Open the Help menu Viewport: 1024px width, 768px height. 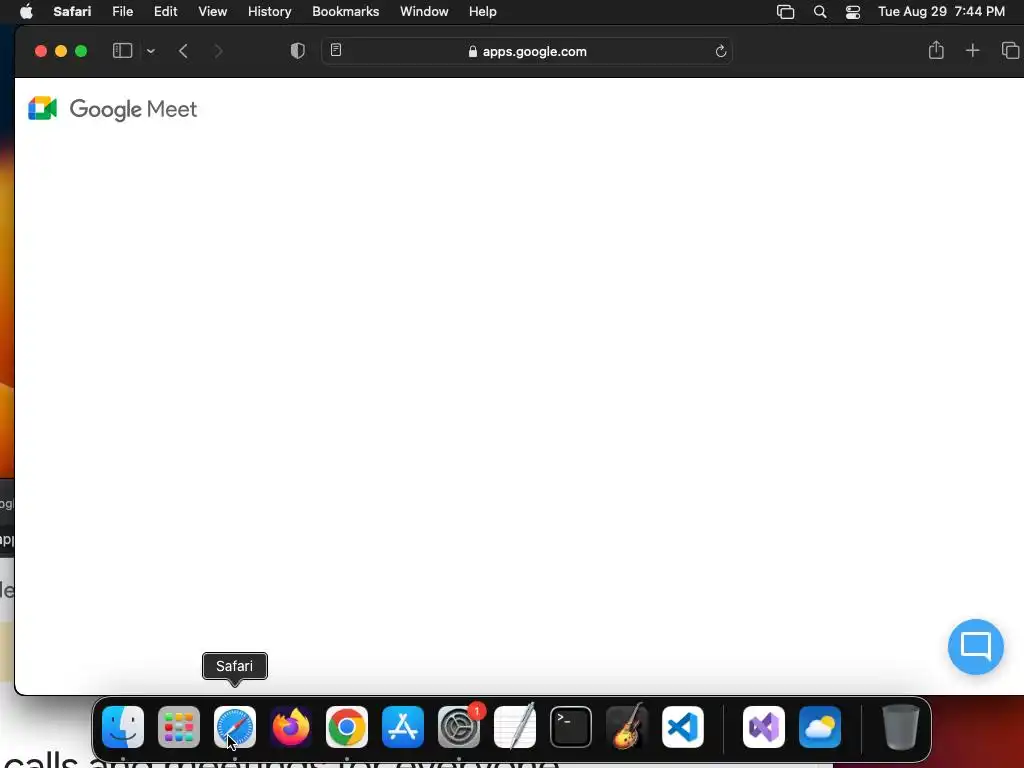pos(483,11)
